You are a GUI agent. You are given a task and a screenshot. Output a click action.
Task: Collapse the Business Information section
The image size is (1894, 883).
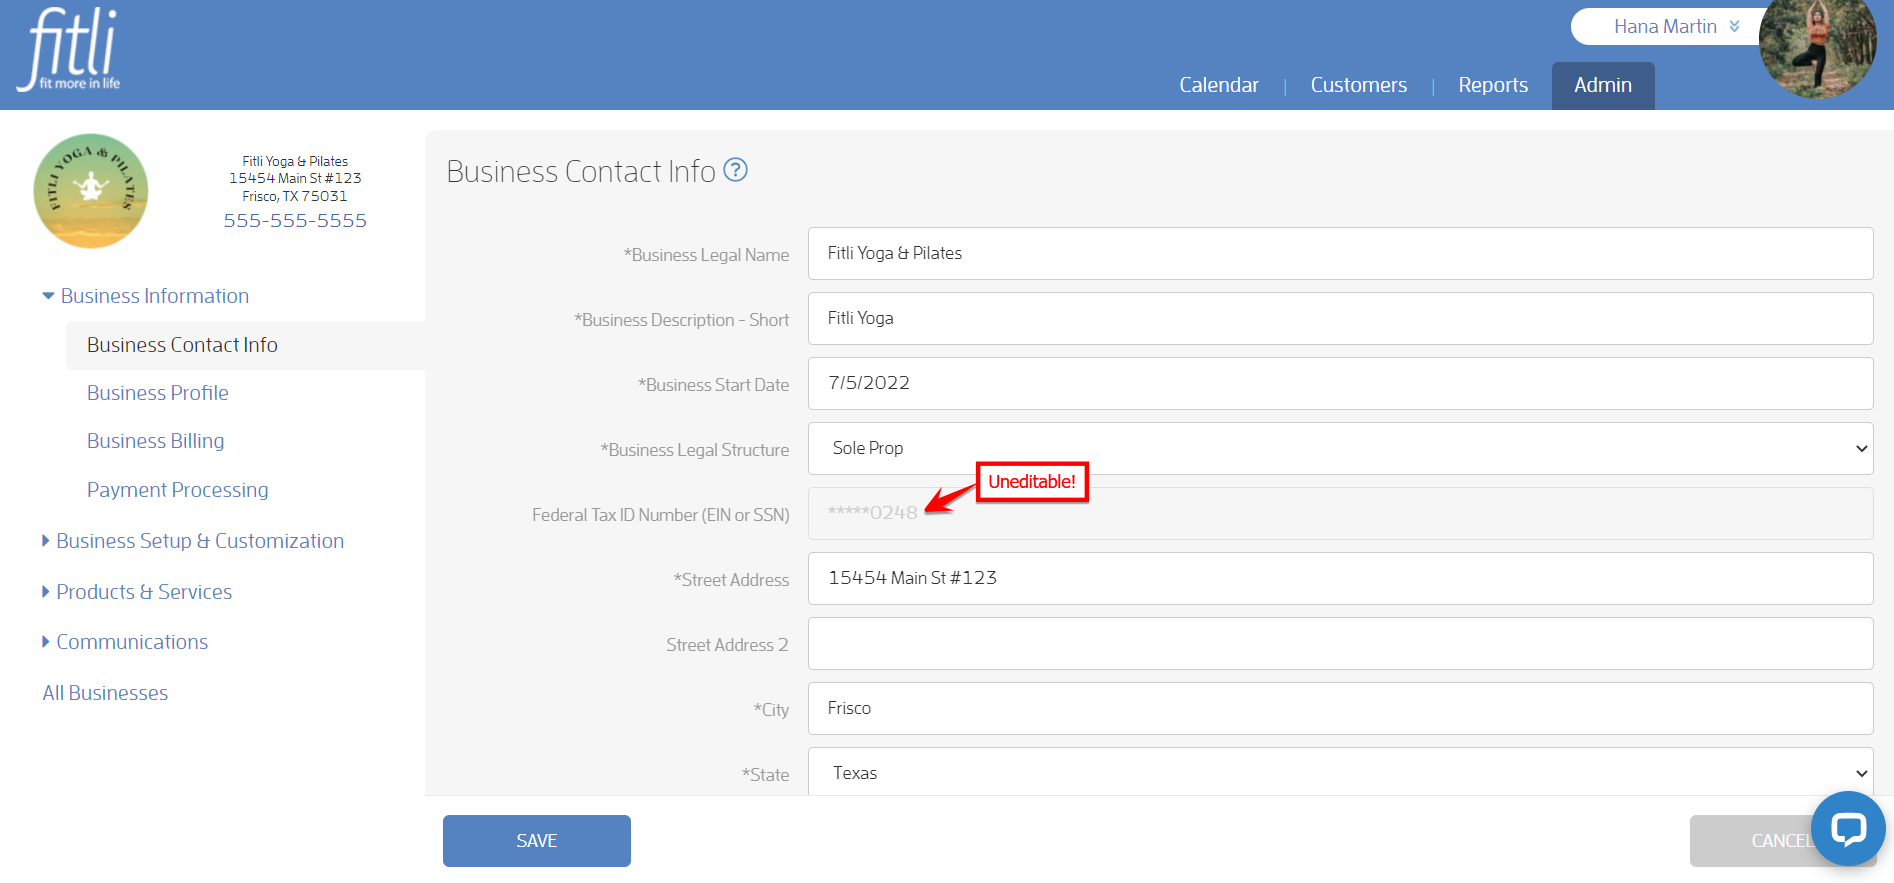[x=146, y=296]
